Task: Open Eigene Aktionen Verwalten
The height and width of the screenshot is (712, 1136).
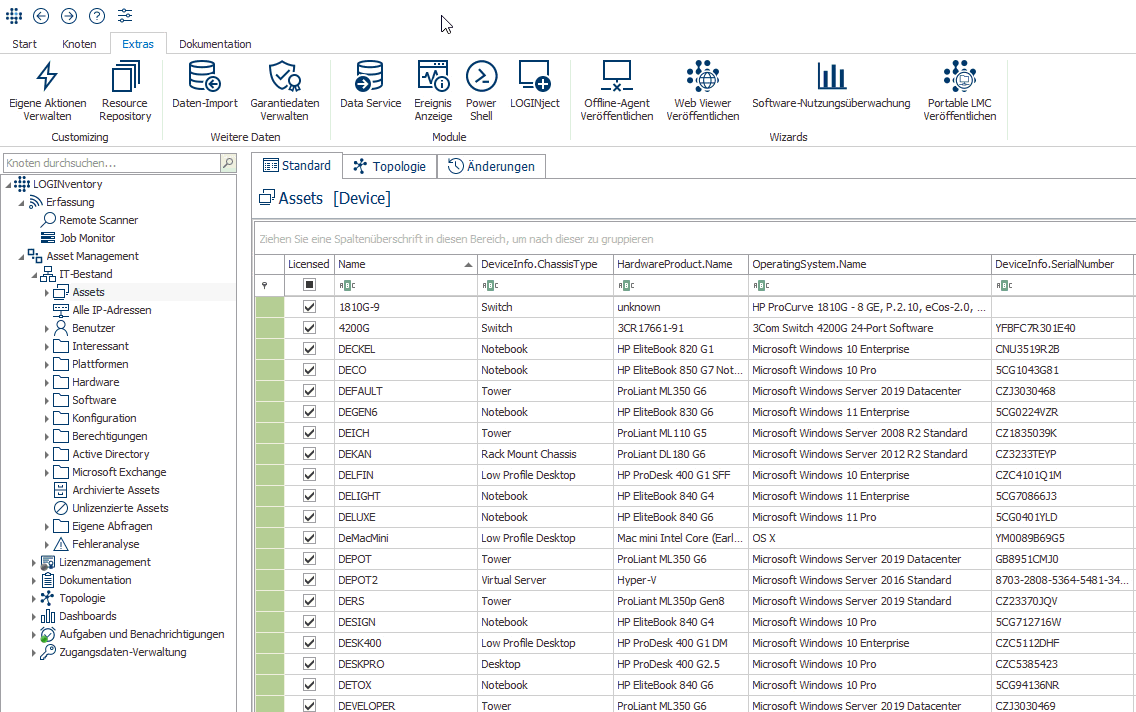Action: [x=47, y=91]
